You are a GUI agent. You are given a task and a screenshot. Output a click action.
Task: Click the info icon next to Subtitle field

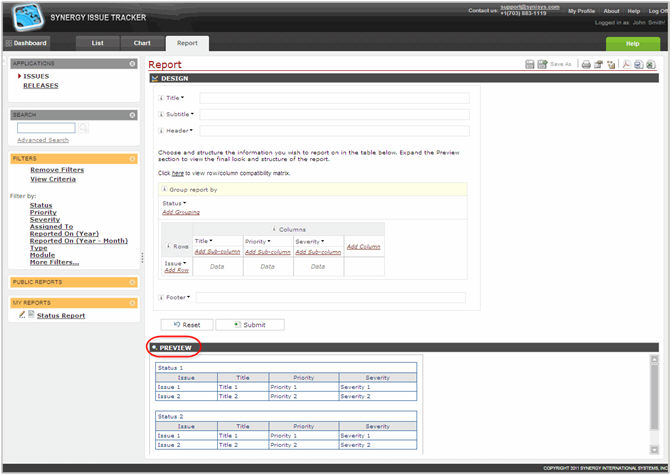(x=162, y=114)
